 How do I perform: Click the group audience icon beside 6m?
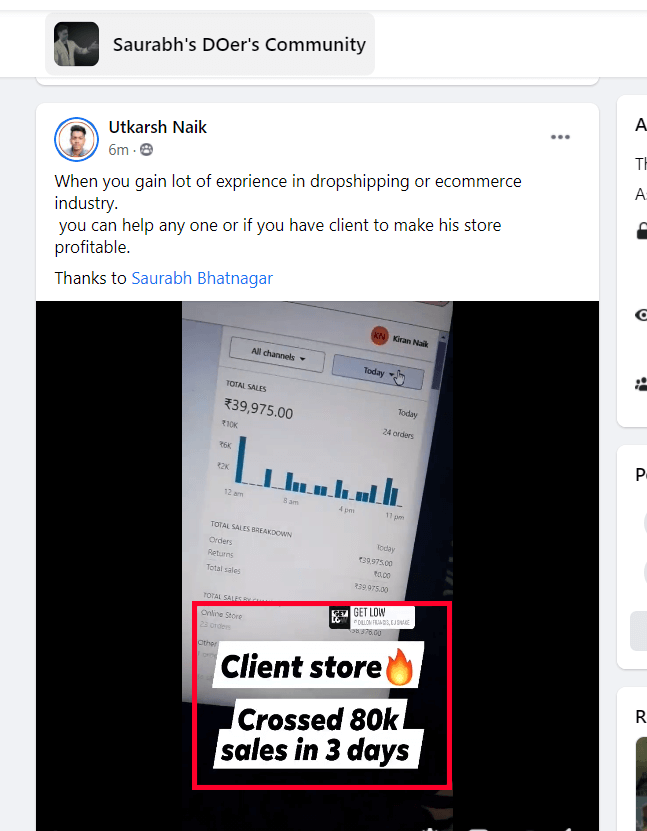[x=146, y=150]
